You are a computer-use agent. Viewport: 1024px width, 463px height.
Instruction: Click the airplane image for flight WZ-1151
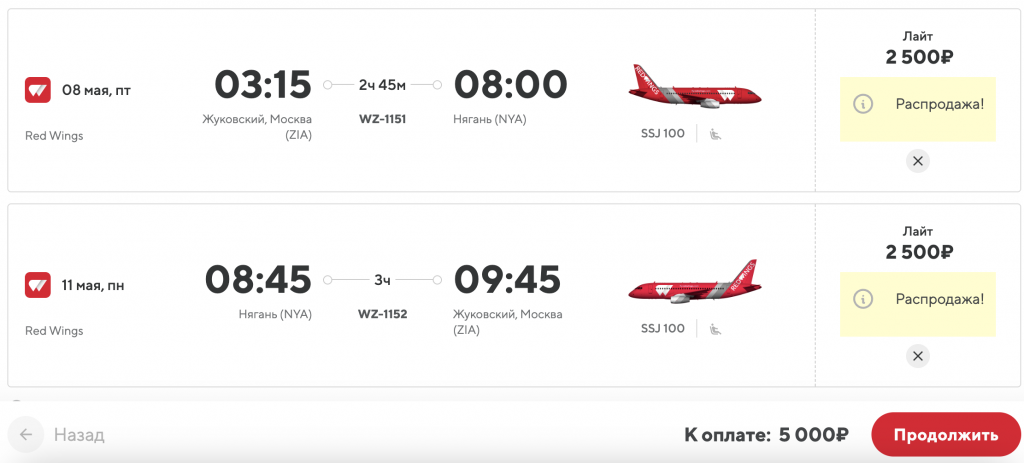[x=694, y=88]
